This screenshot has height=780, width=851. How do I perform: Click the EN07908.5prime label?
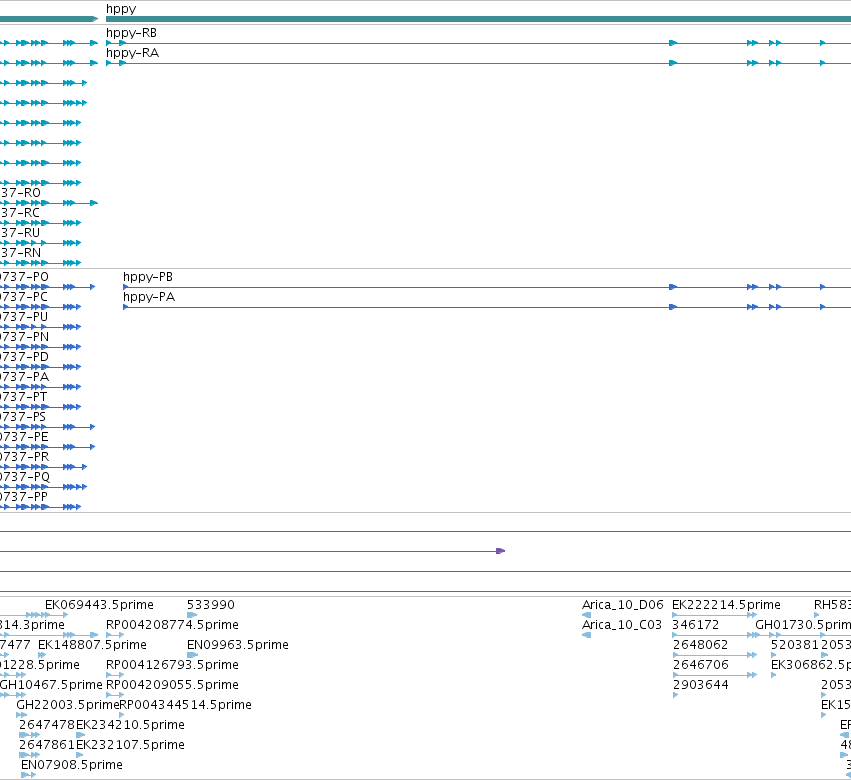click(x=72, y=765)
